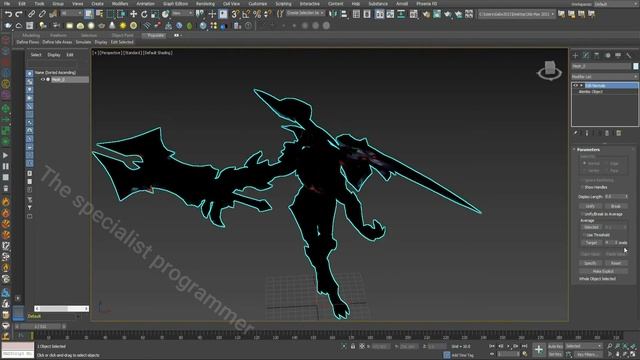Viewport: 640px width, 360px height.
Task: Switch to the Freeform ribbon tab
Action: tap(58, 36)
